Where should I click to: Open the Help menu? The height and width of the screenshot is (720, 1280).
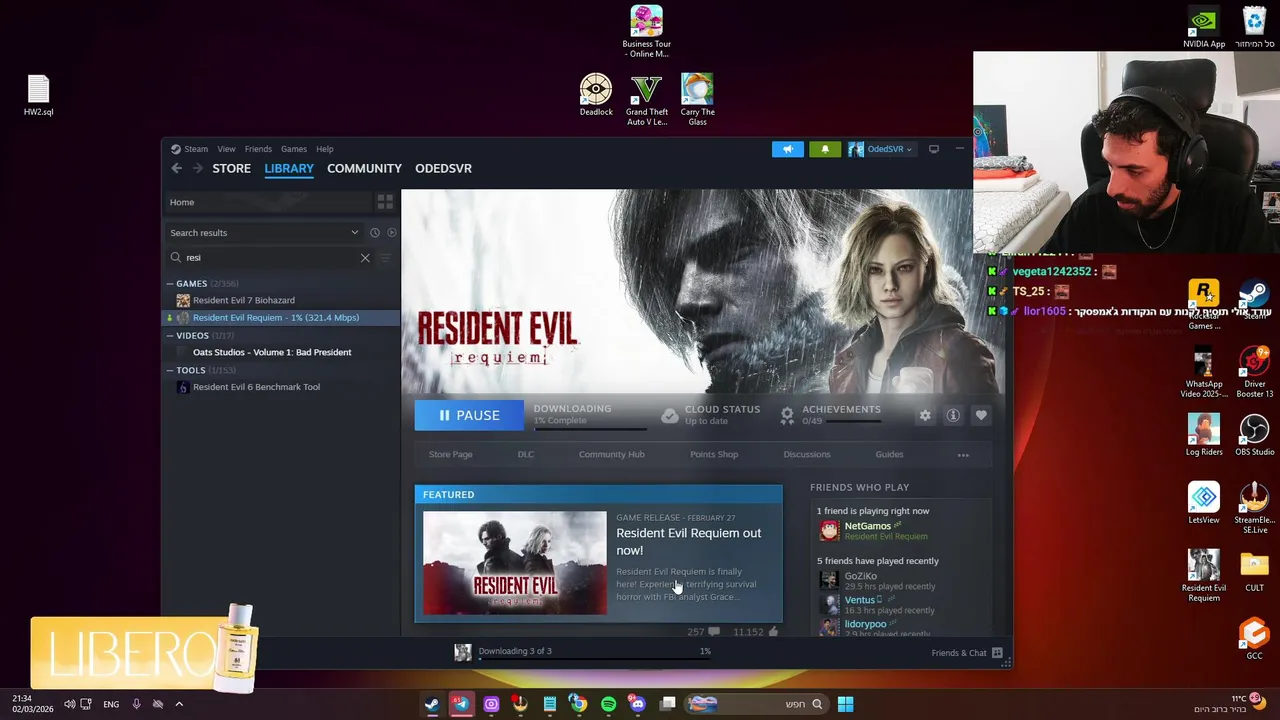click(325, 149)
